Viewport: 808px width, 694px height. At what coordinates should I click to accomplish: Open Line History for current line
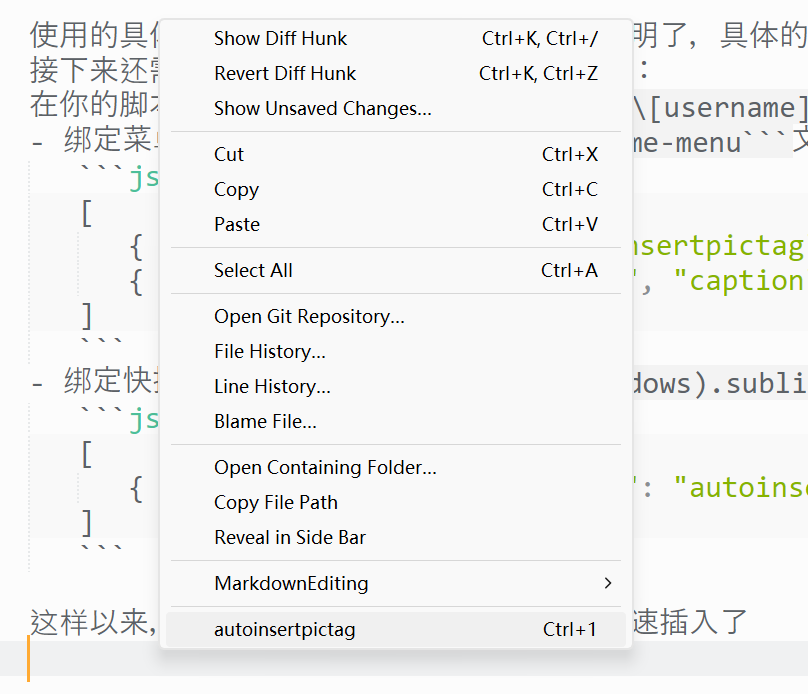pyautogui.click(x=272, y=387)
